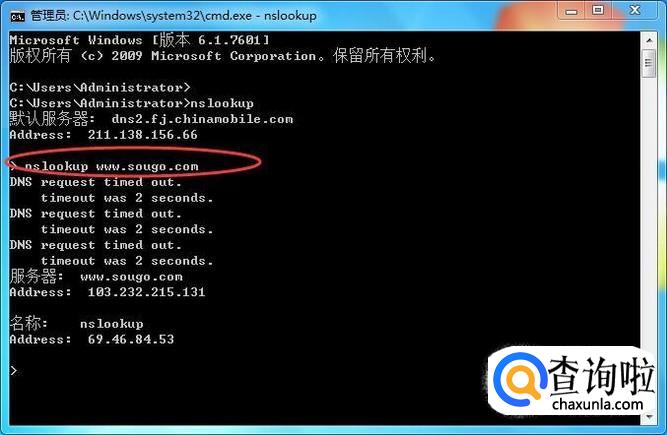Click the scrollbar down arrow
Screen dimensions: 667x435
[x=649, y=417]
